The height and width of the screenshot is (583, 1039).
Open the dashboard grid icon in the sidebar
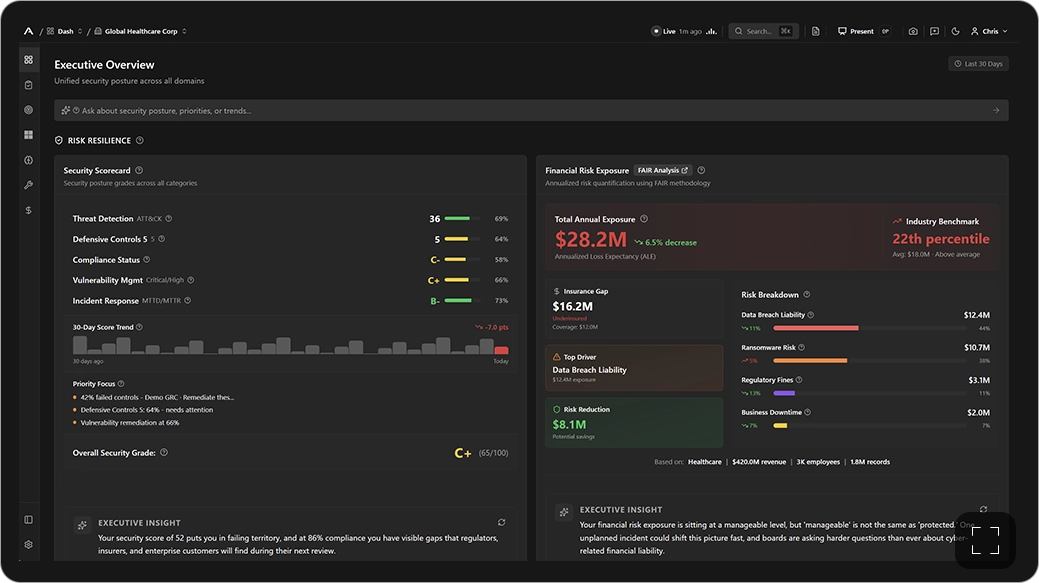coord(28,60)
